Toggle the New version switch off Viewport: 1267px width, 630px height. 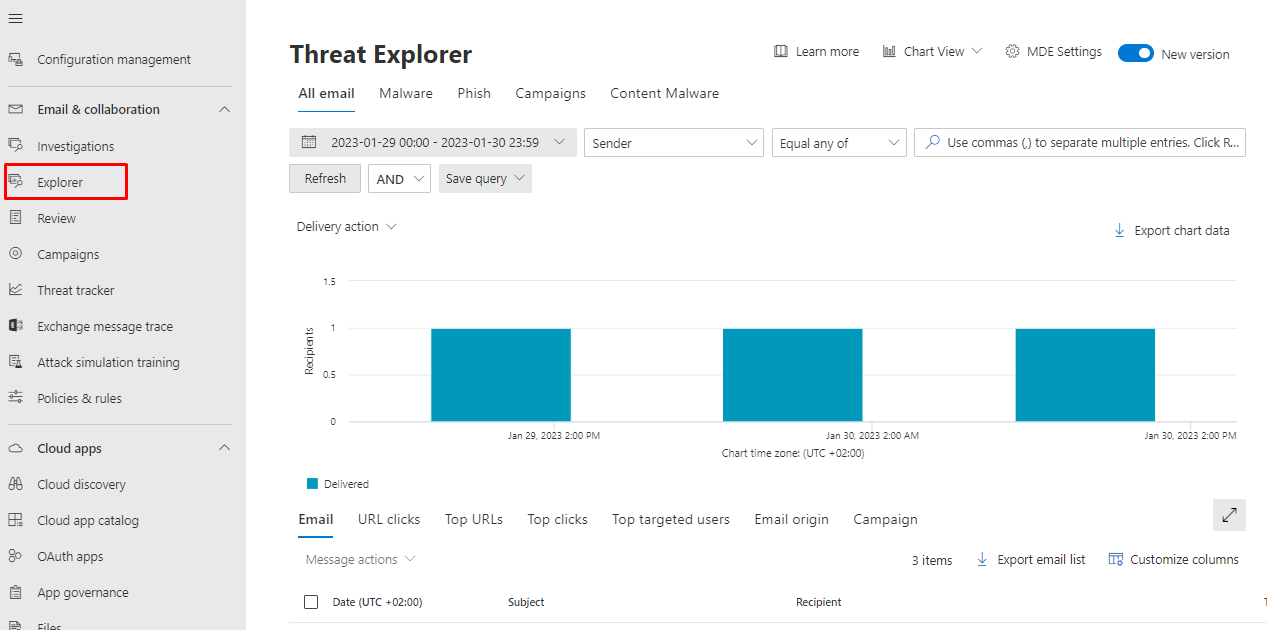[x=1135, y=53]
